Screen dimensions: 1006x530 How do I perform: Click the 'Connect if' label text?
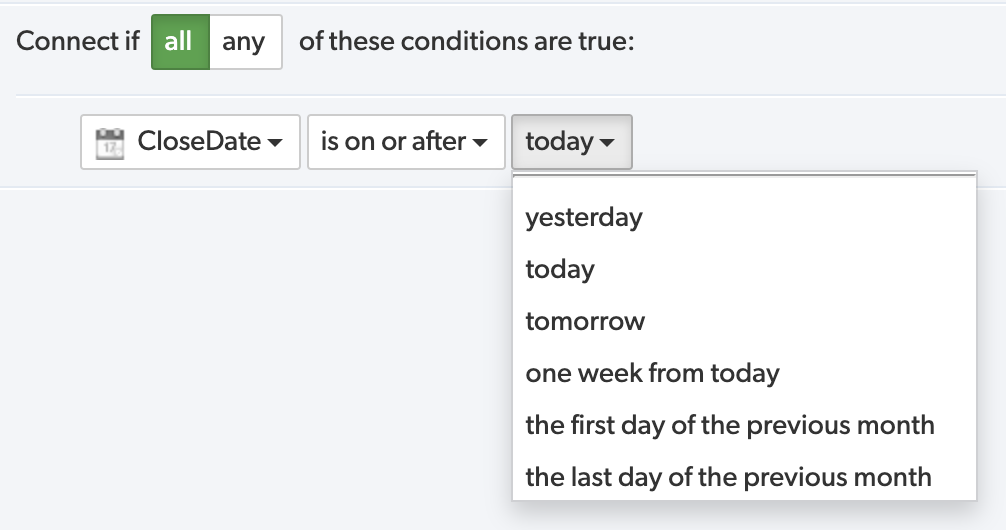point(78,41)
